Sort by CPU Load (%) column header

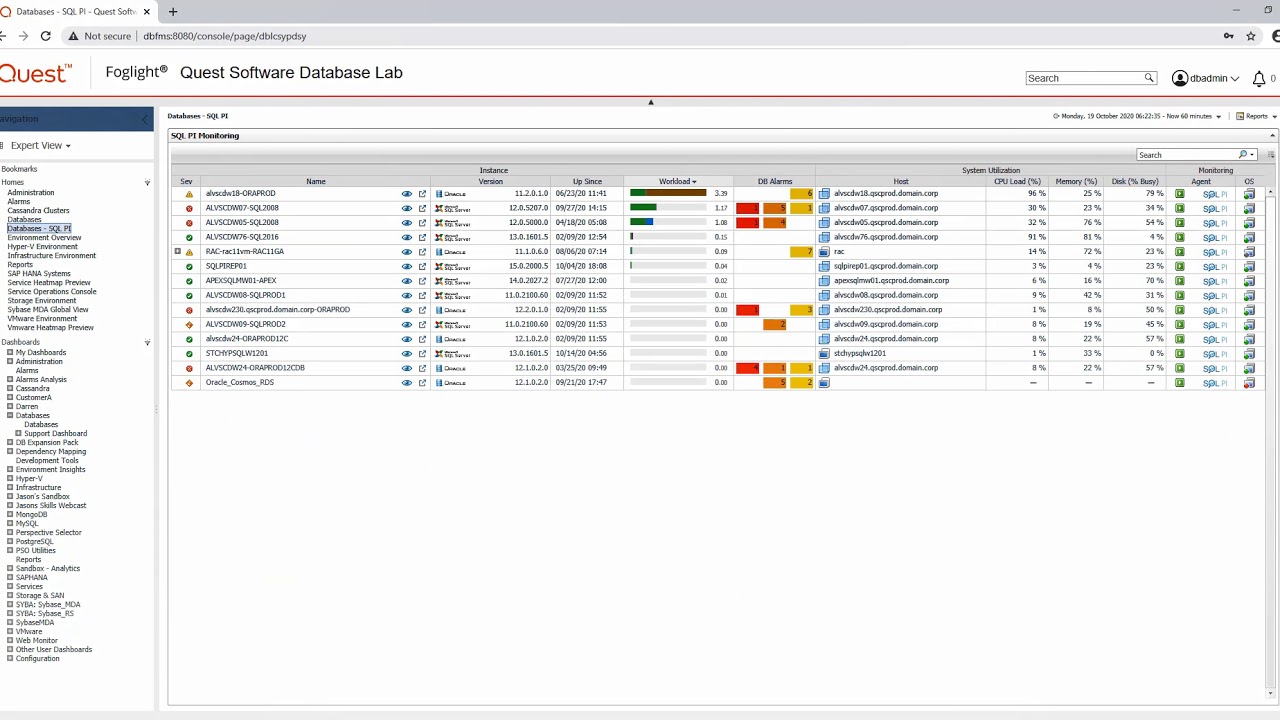[x=1017, y=182]
